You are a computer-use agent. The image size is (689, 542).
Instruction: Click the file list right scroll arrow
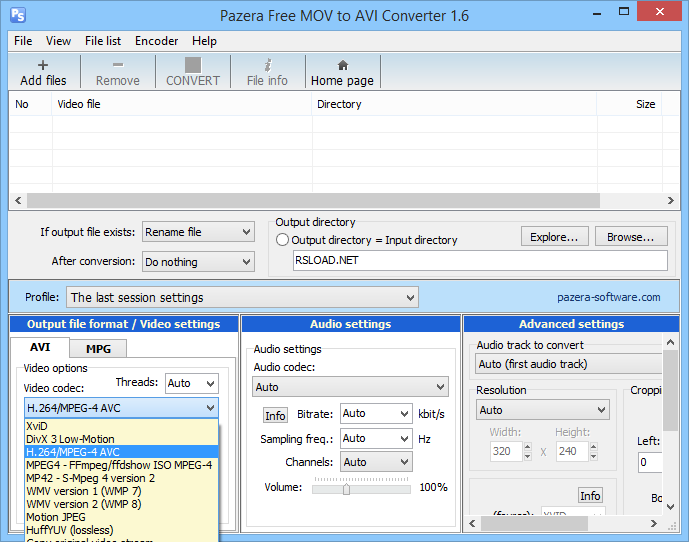point(671,200)
